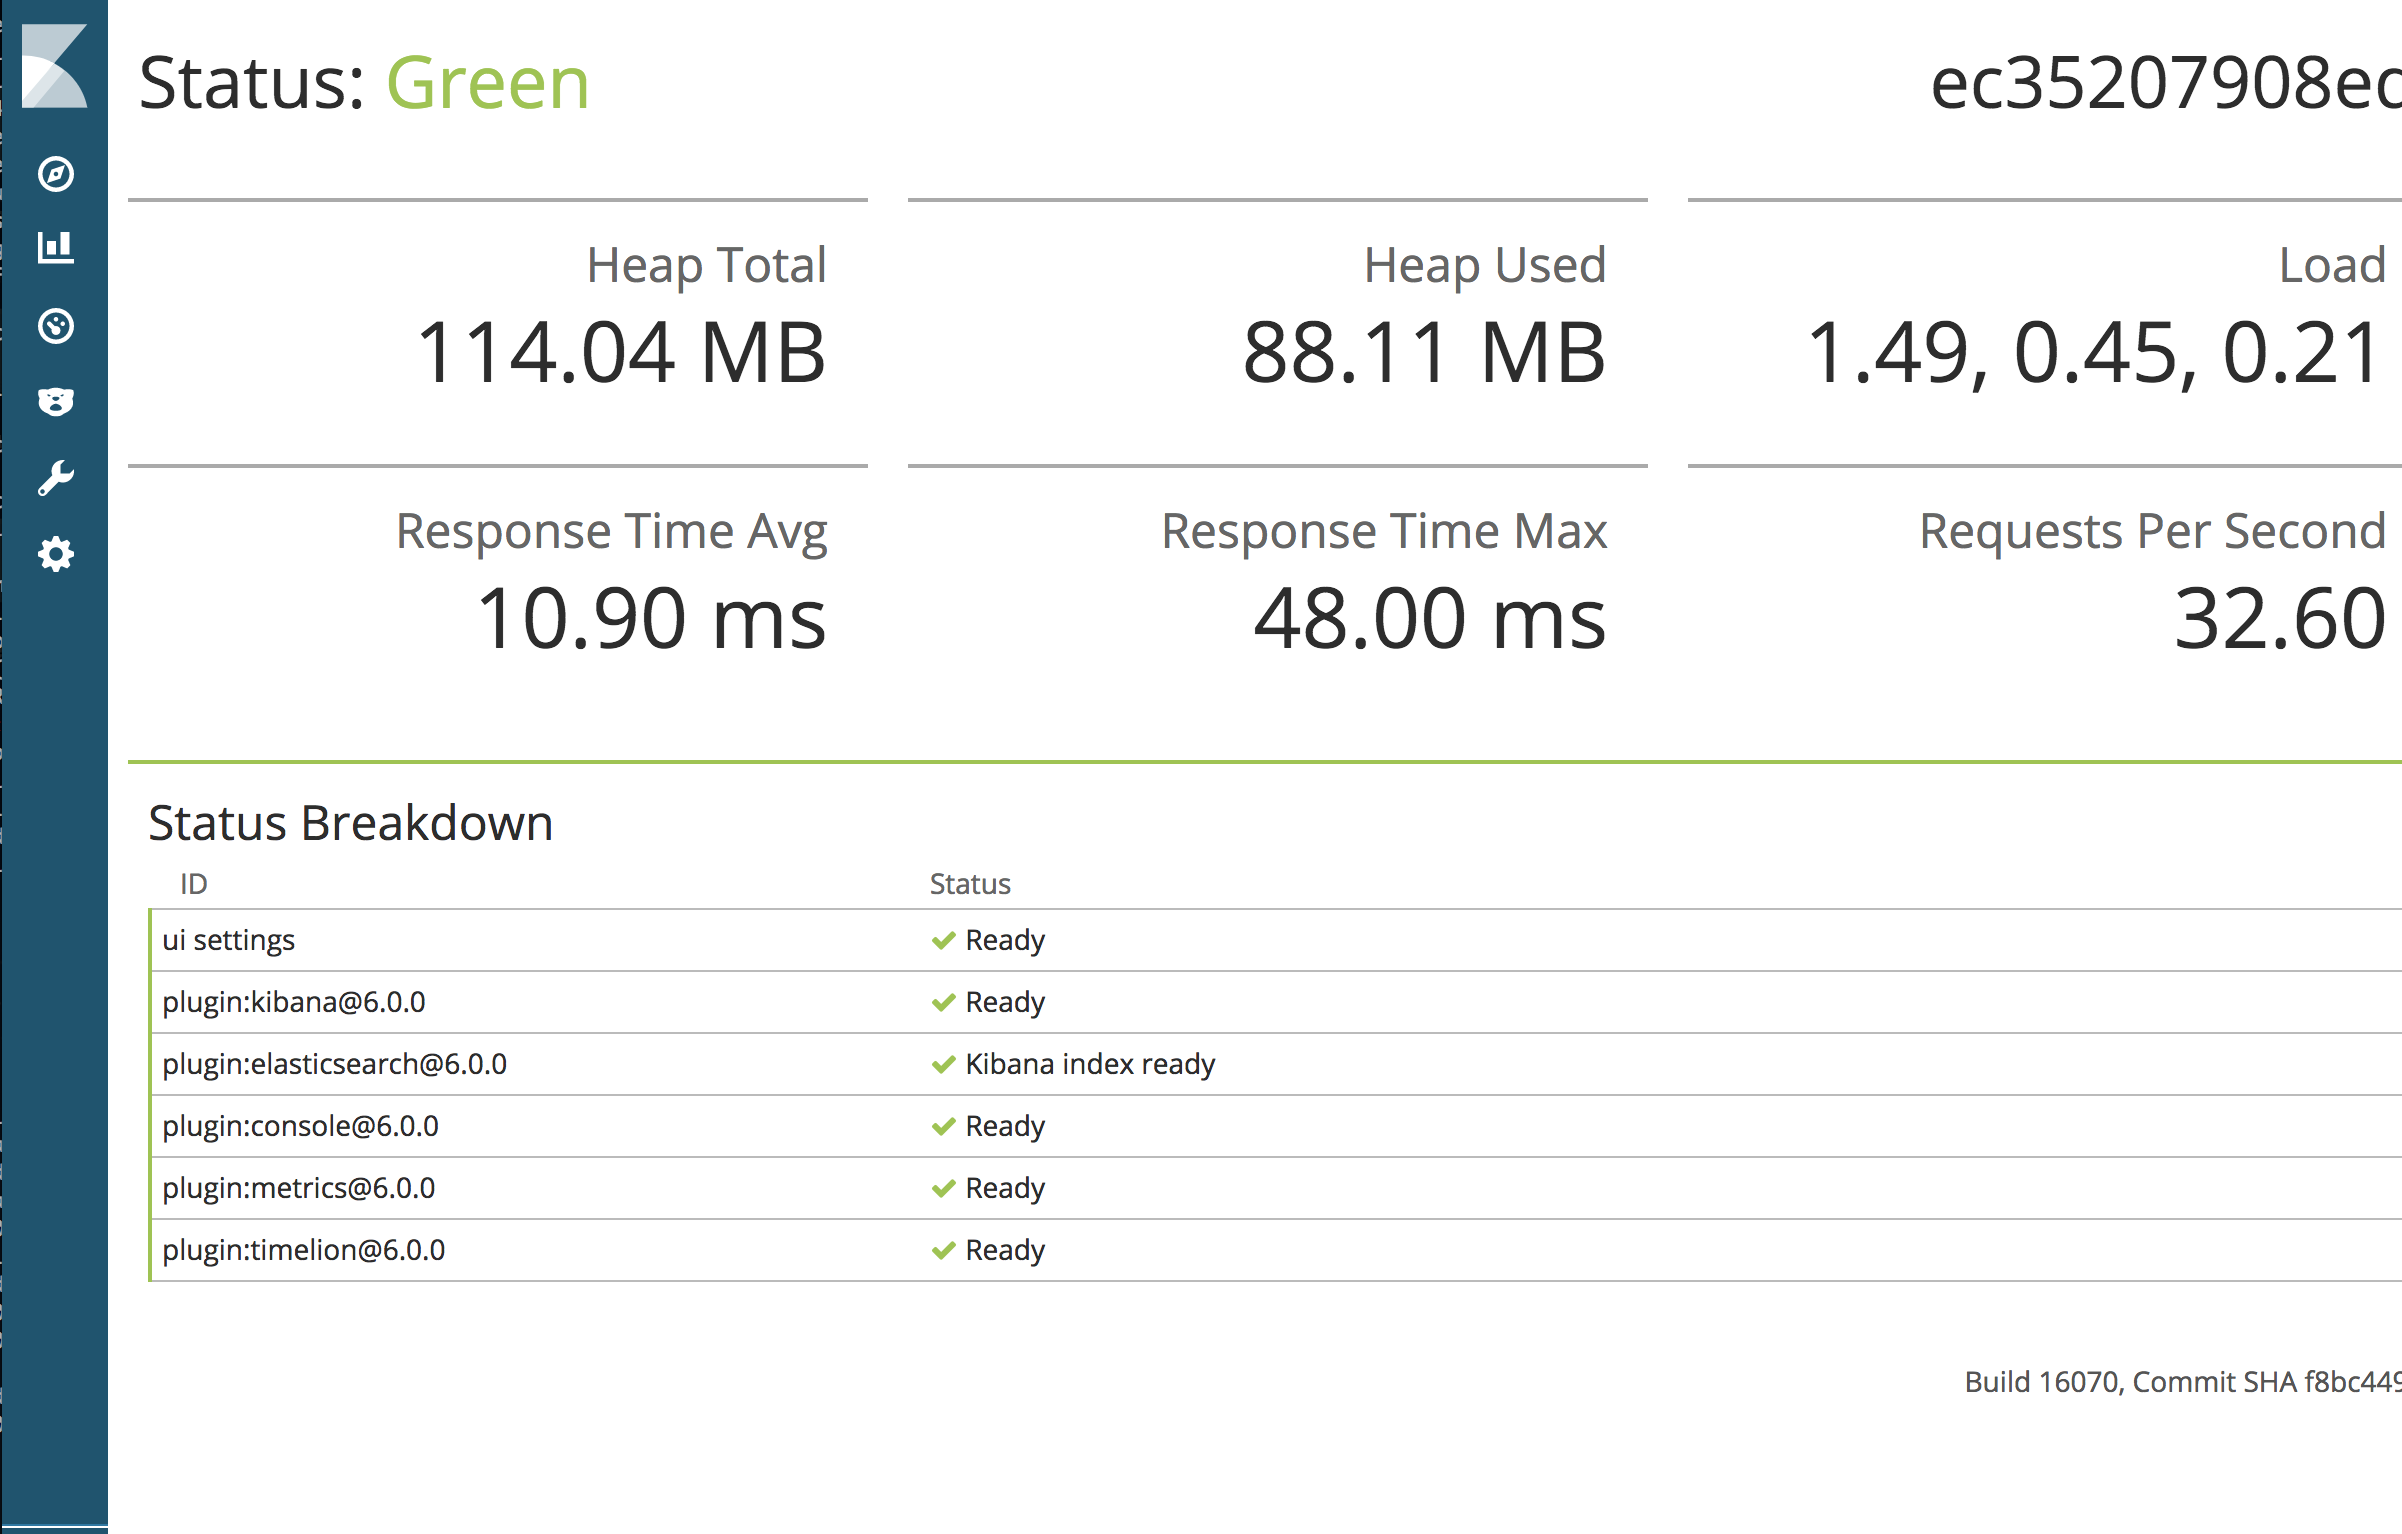Click the Kibana logo in sidebar
The width and height of the screenshot is (2402, 1534).
click(54, 66)
